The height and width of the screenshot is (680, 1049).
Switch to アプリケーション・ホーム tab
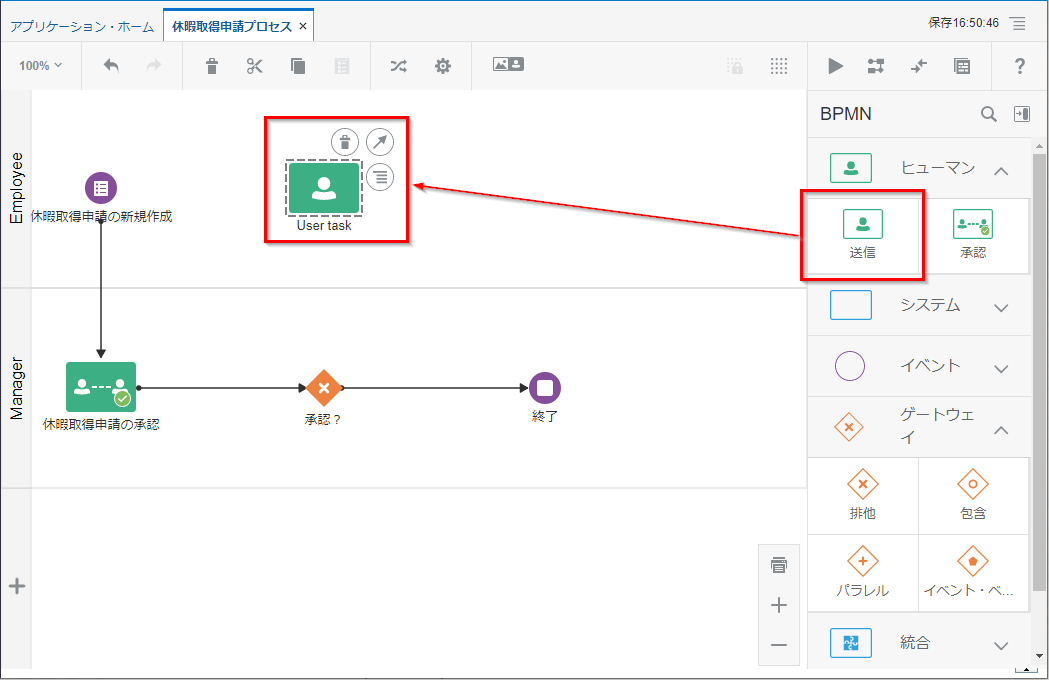coord(82,25)
